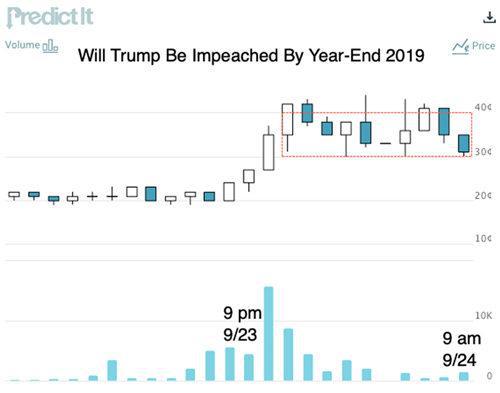Toggle the Volume chart view

tap(32, 45)
